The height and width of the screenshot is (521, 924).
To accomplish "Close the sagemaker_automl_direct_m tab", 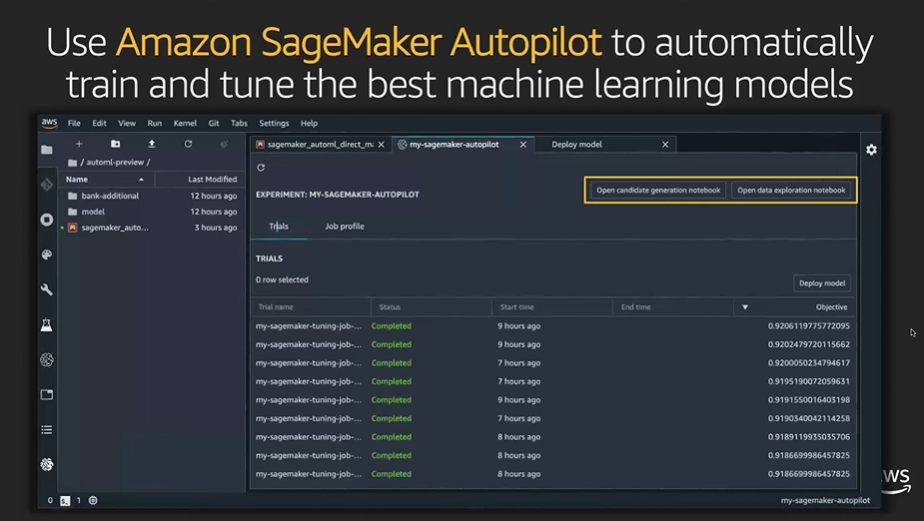I will [x=381, y=144].
